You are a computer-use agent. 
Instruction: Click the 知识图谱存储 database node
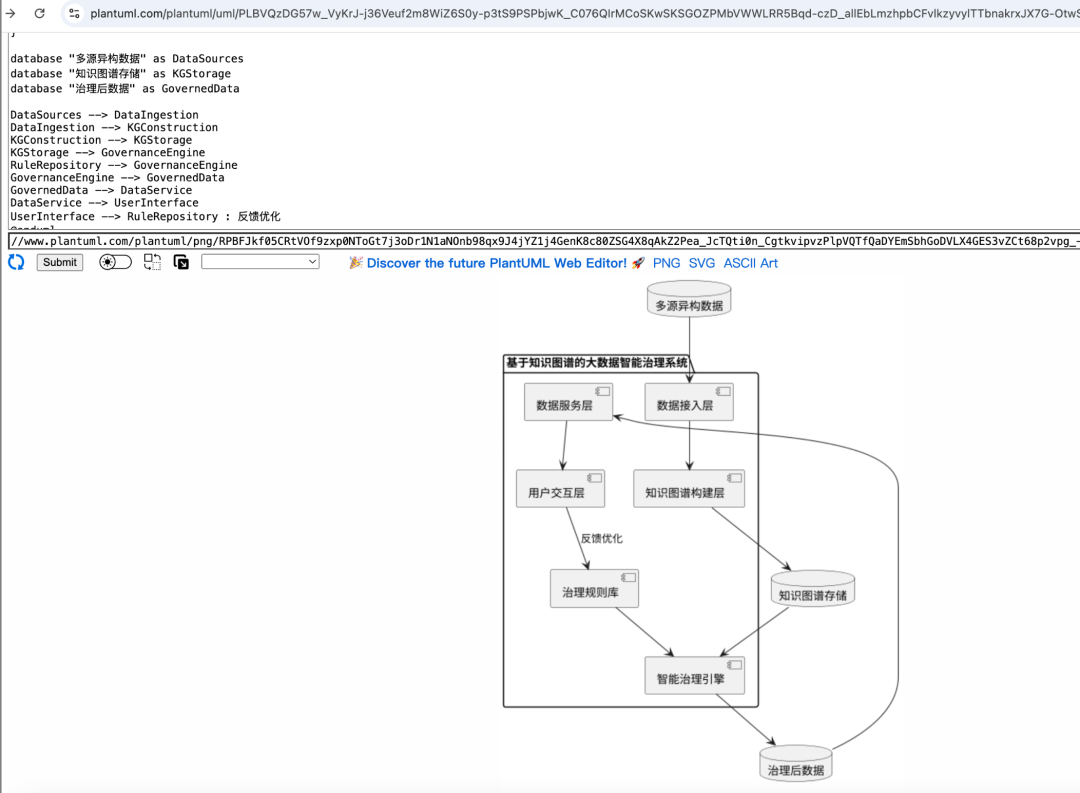(x=813, y=593)
